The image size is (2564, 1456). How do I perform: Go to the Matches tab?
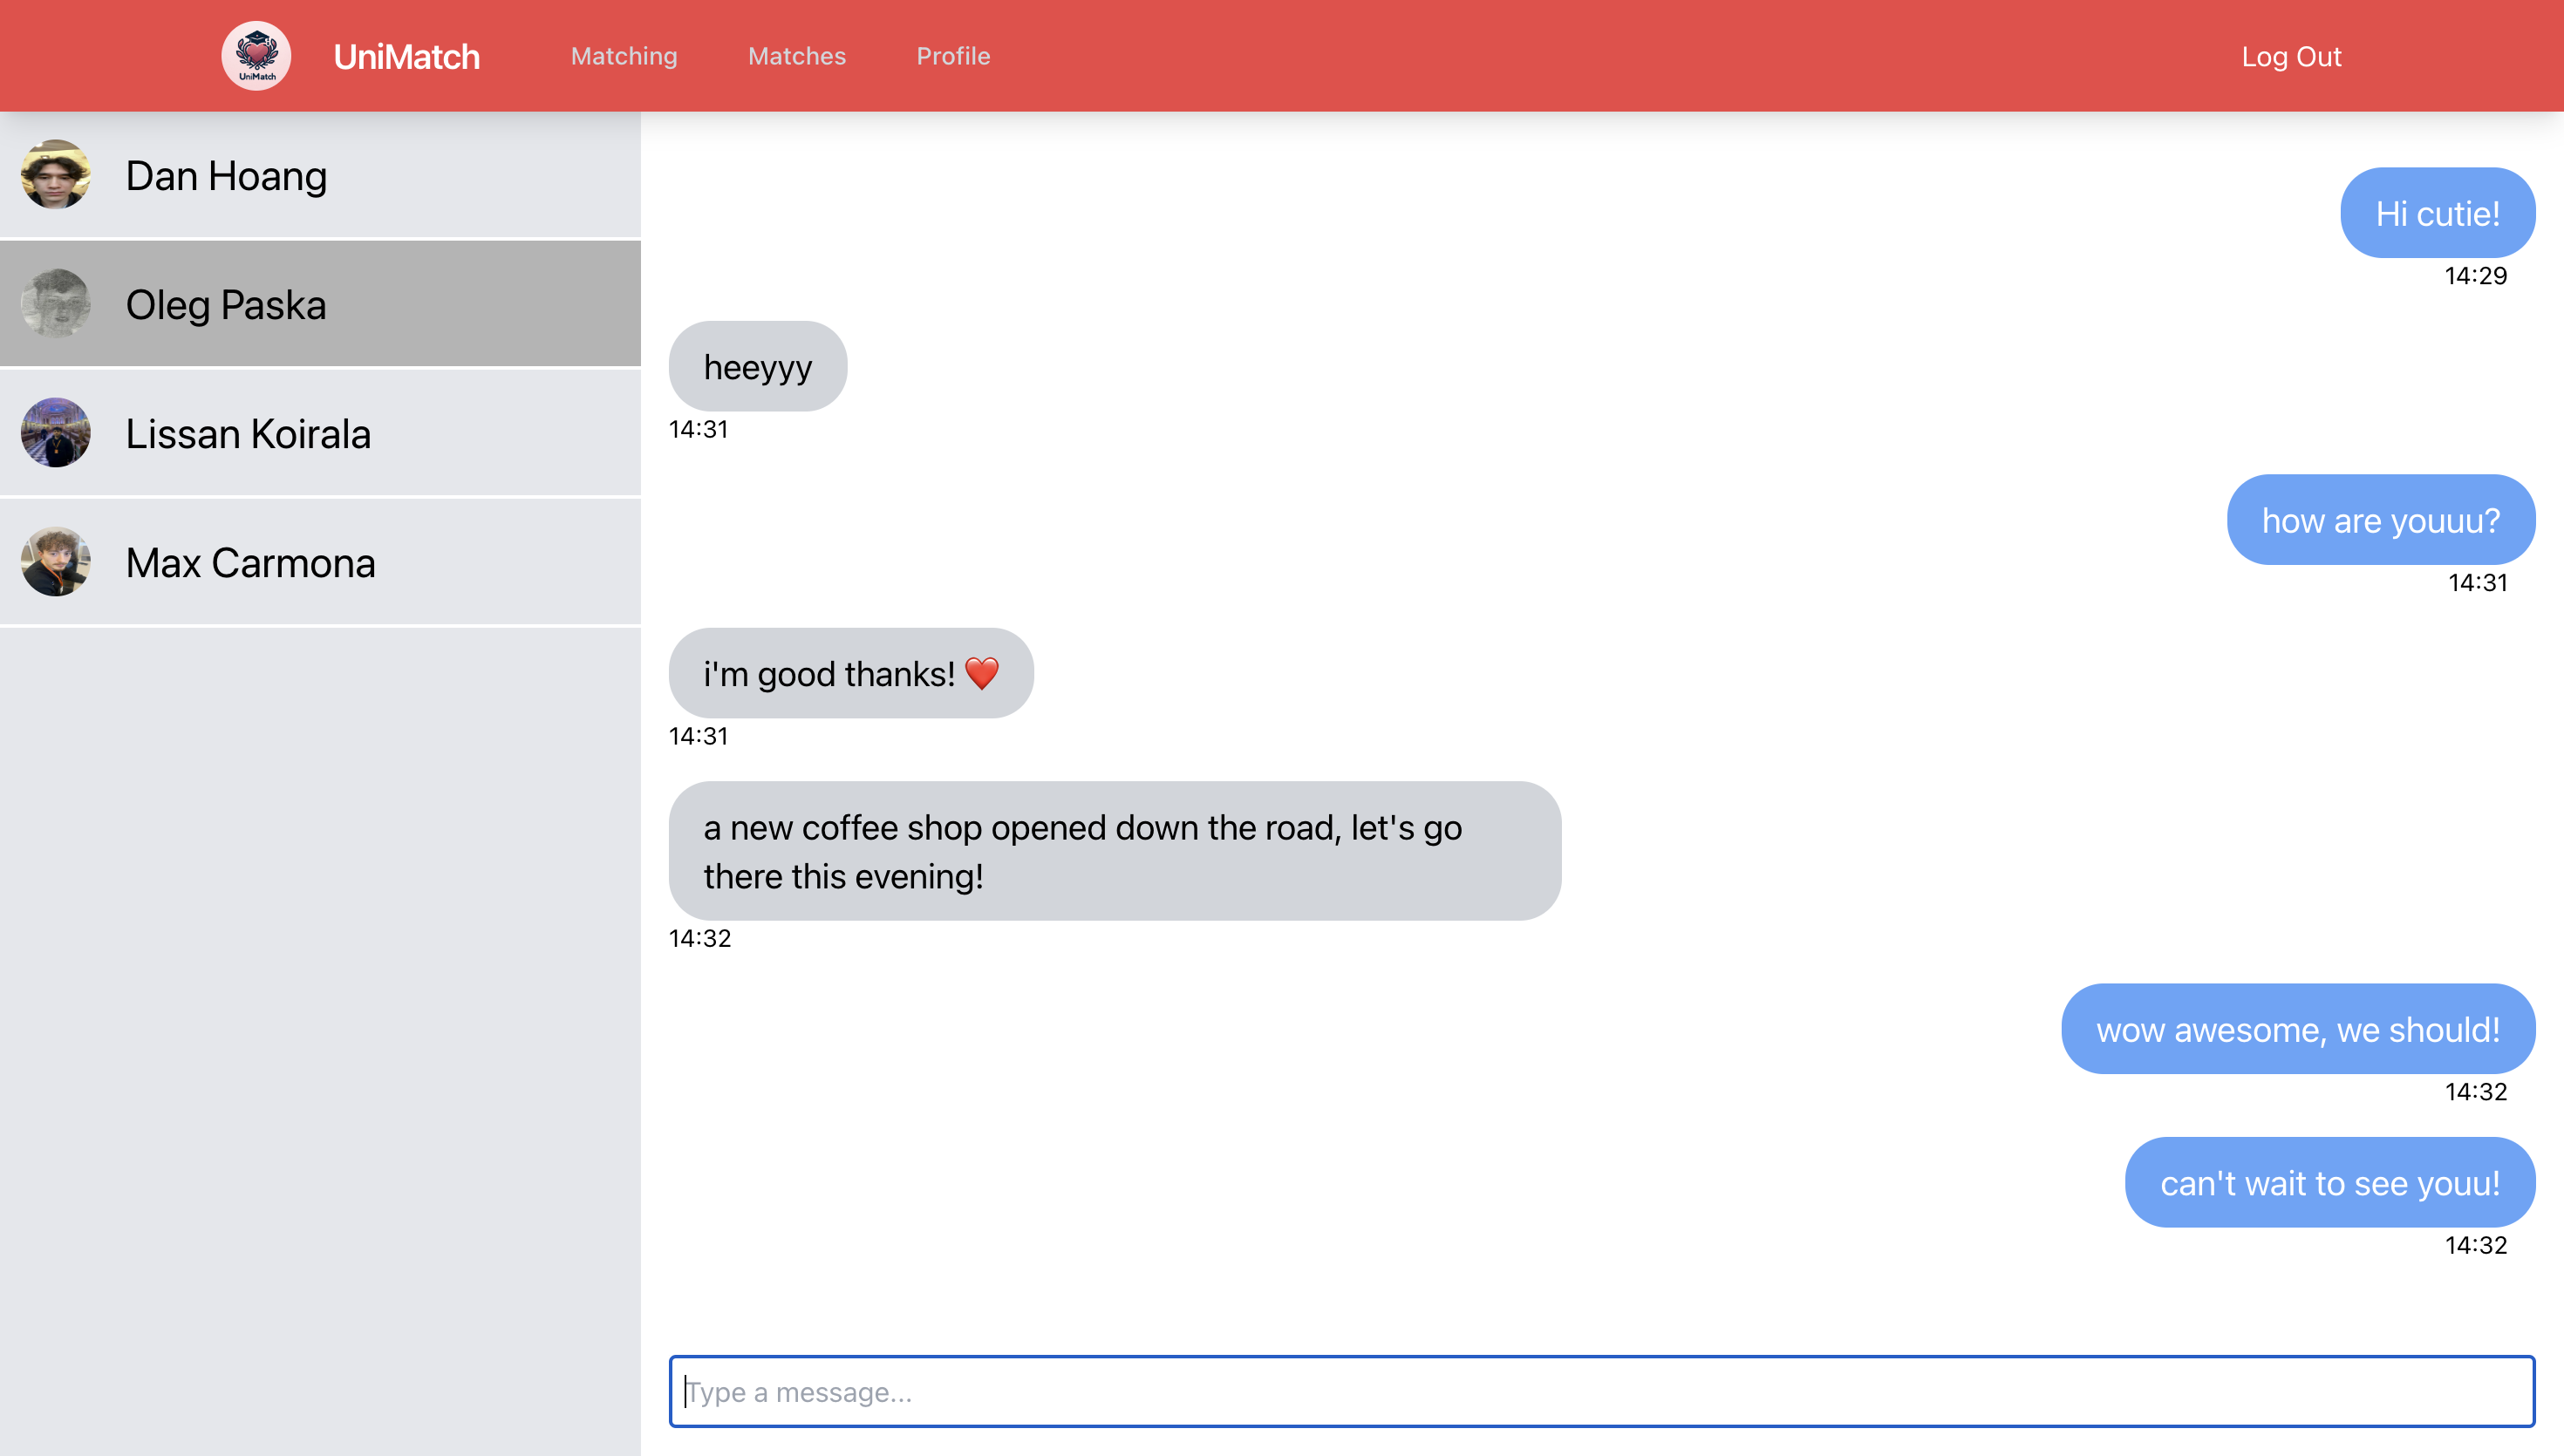click(x=797, y=56)
